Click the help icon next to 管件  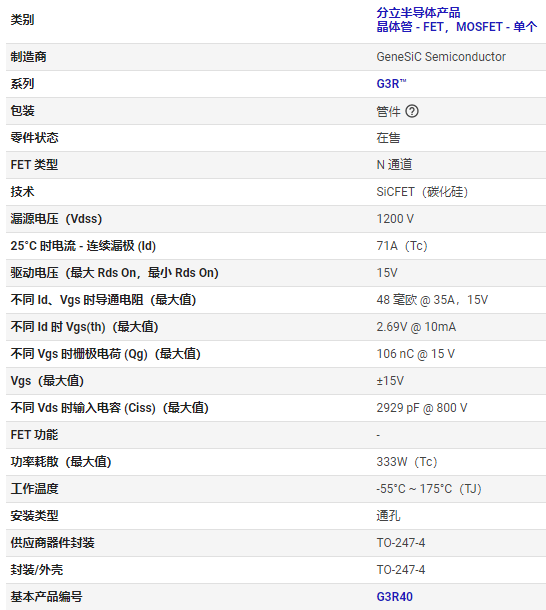(412, 111)
